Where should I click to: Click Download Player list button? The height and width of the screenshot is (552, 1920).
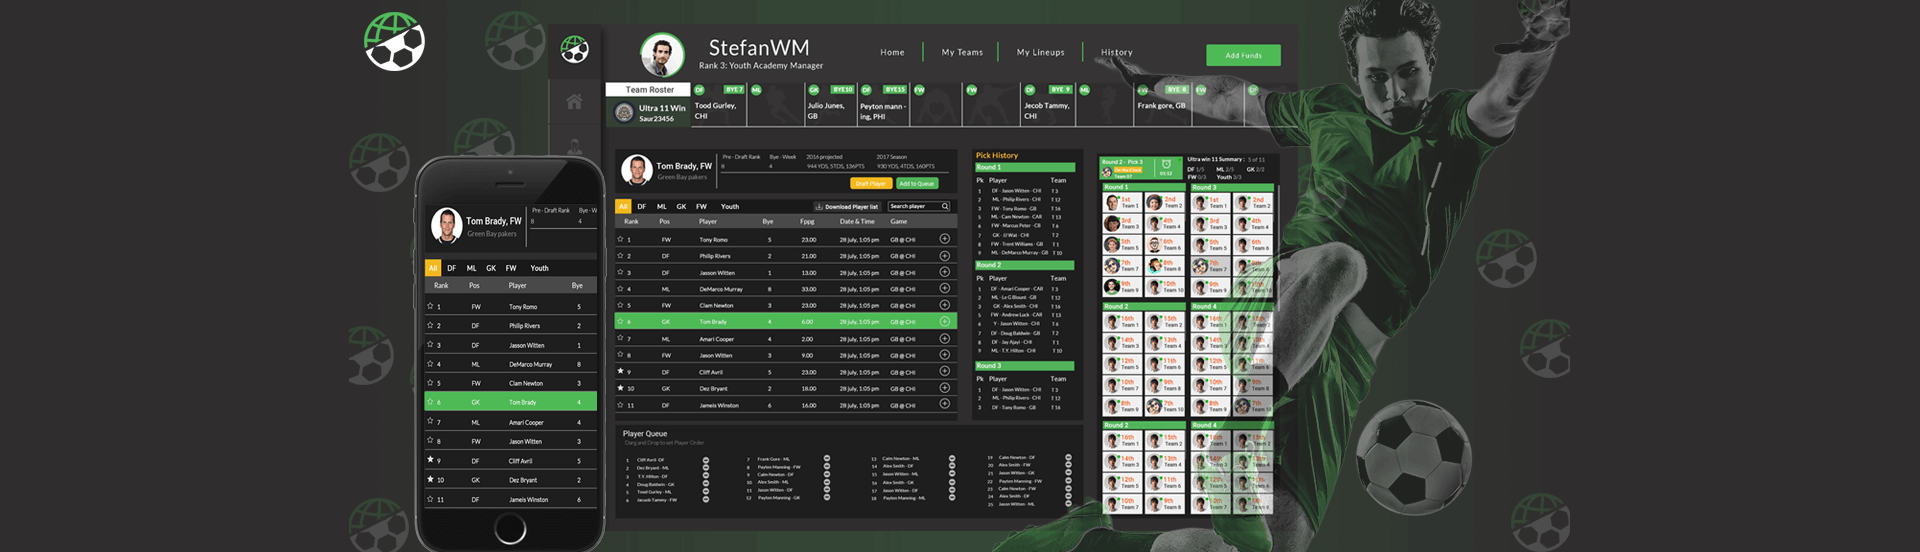point(848,206)
